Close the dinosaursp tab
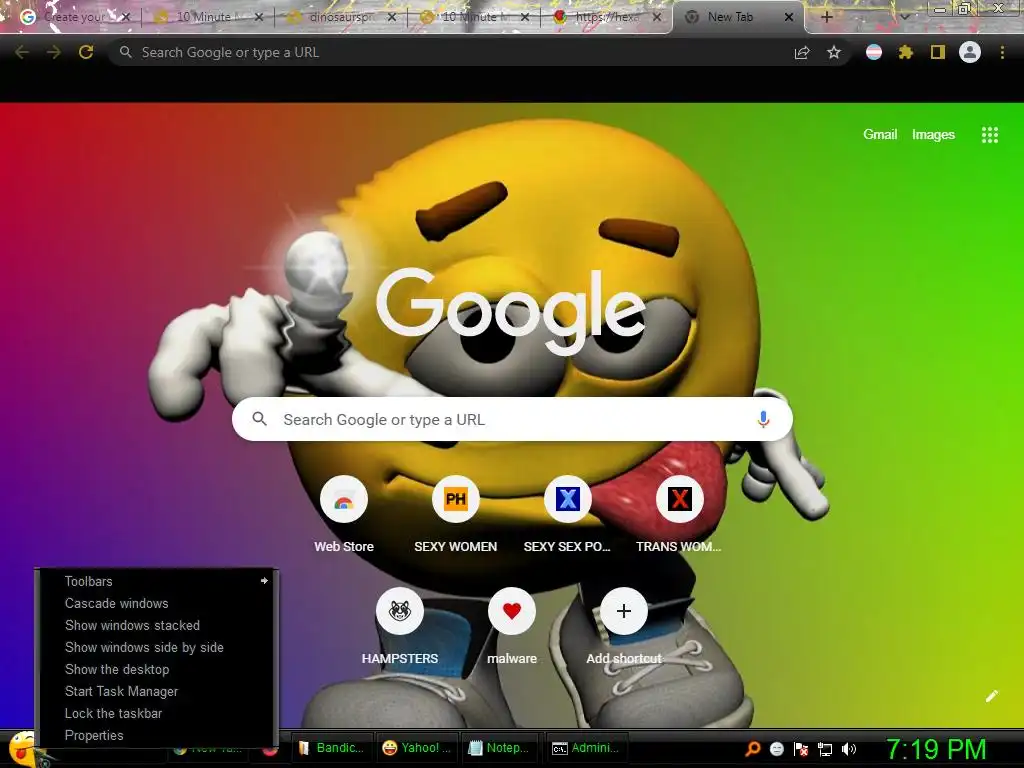 (x=391, y=17)
